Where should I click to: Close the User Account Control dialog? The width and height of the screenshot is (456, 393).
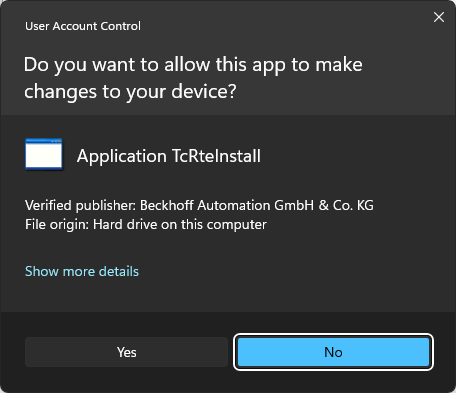[439, 17]
